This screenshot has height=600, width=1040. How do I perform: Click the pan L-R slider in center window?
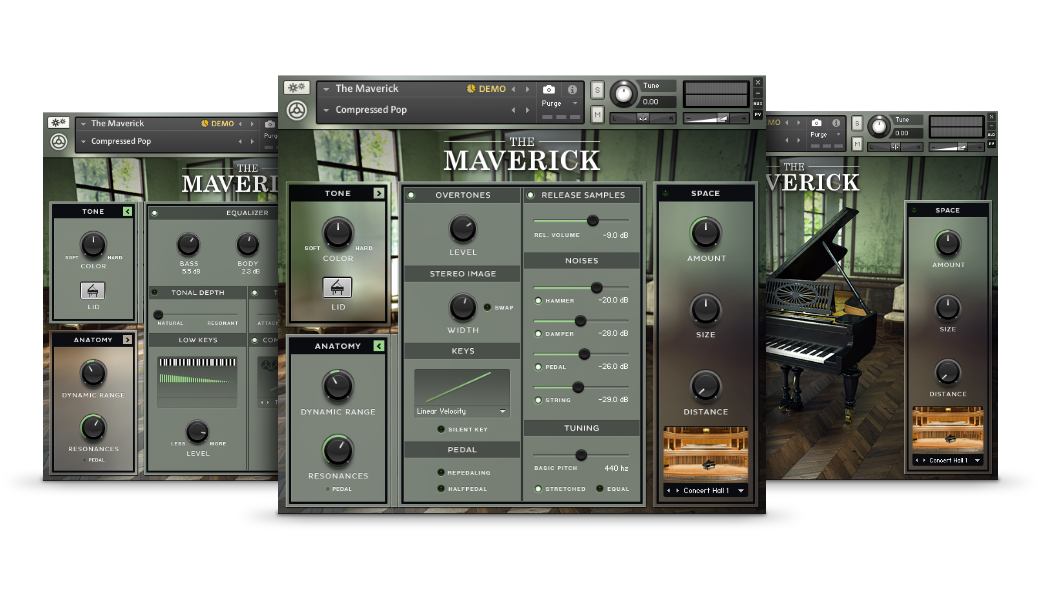tap(643, 118)
